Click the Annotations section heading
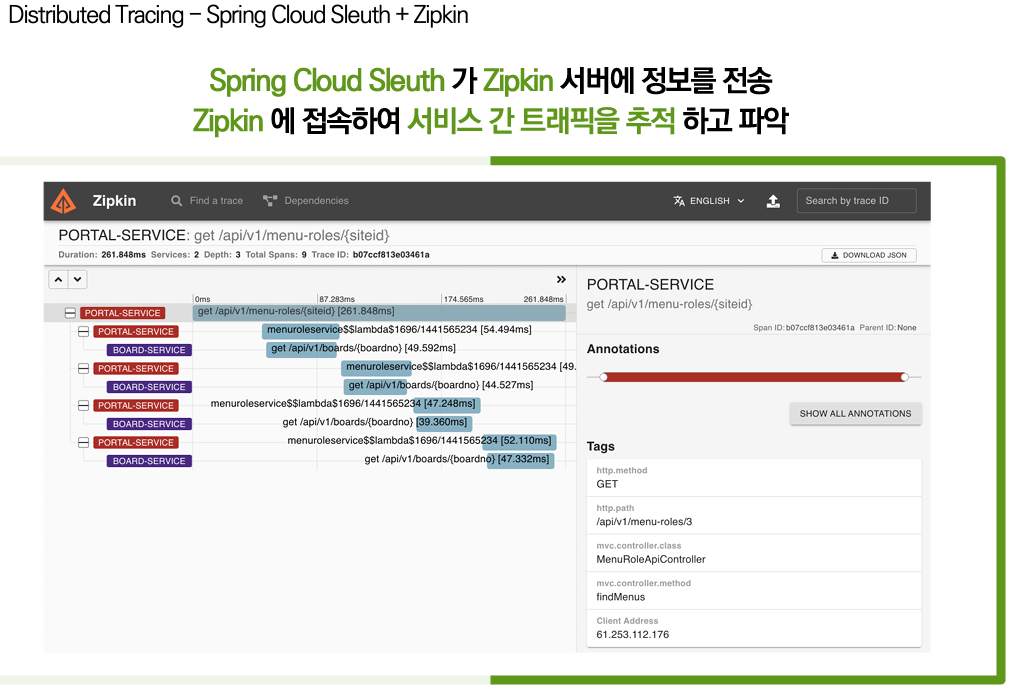1010x687 pixels. coord(623,349)
